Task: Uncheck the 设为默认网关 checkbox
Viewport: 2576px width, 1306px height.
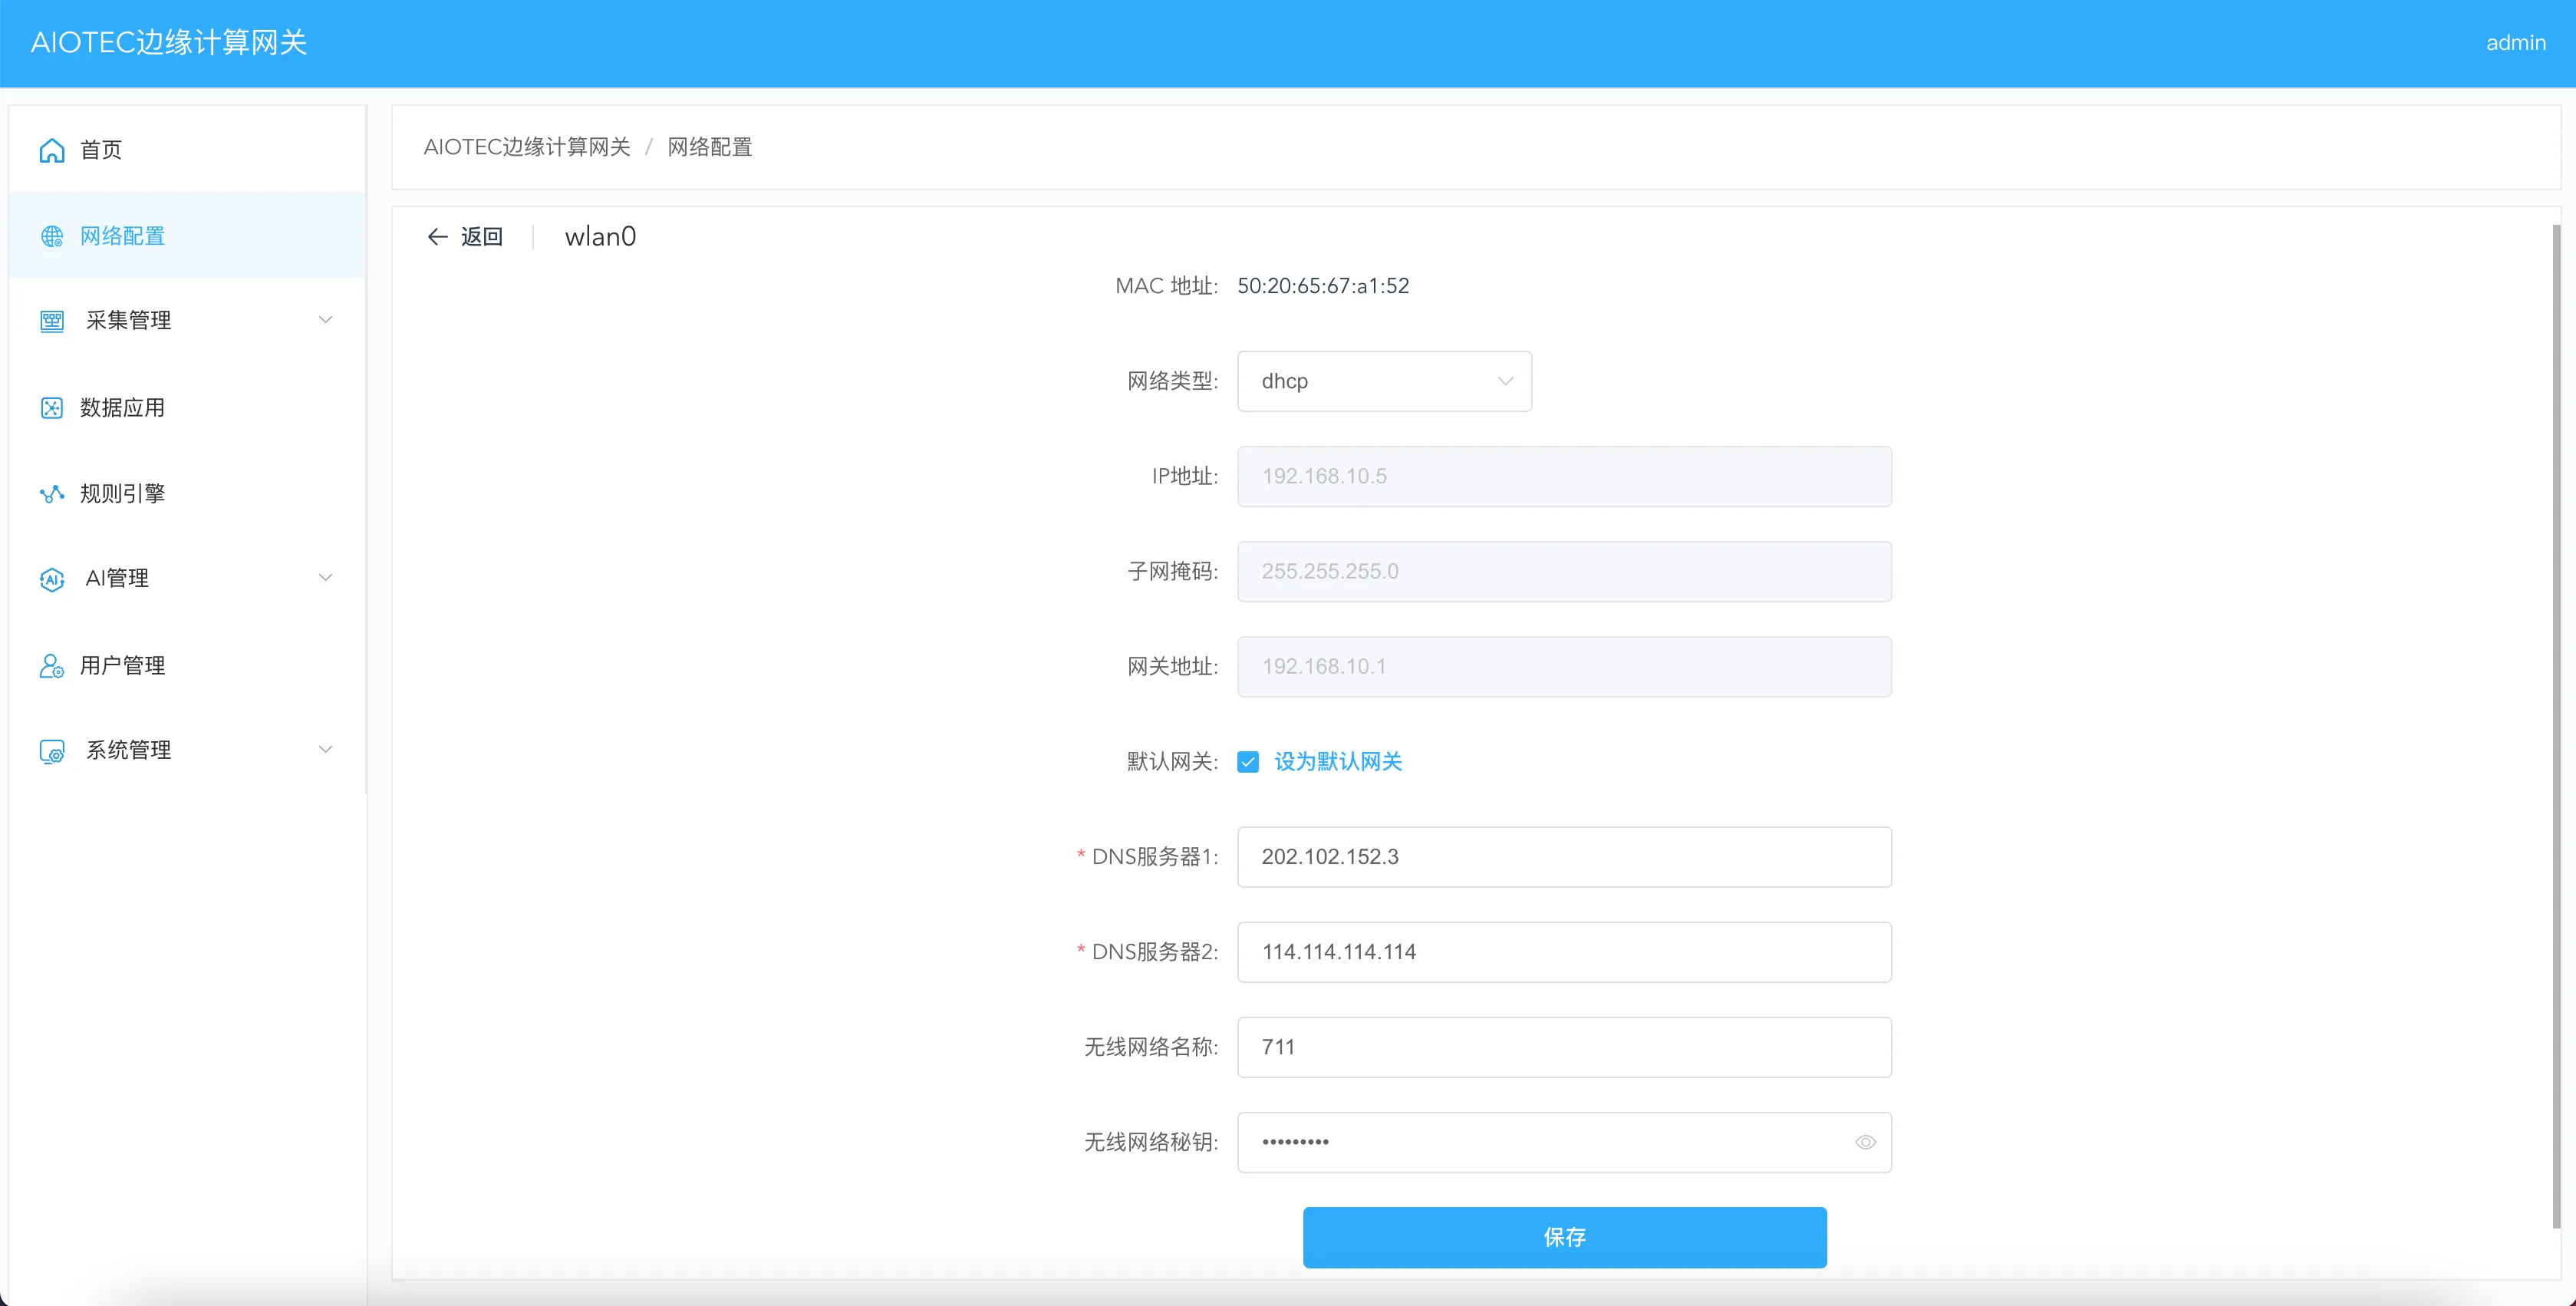Action: click(x=1248, y=762)
